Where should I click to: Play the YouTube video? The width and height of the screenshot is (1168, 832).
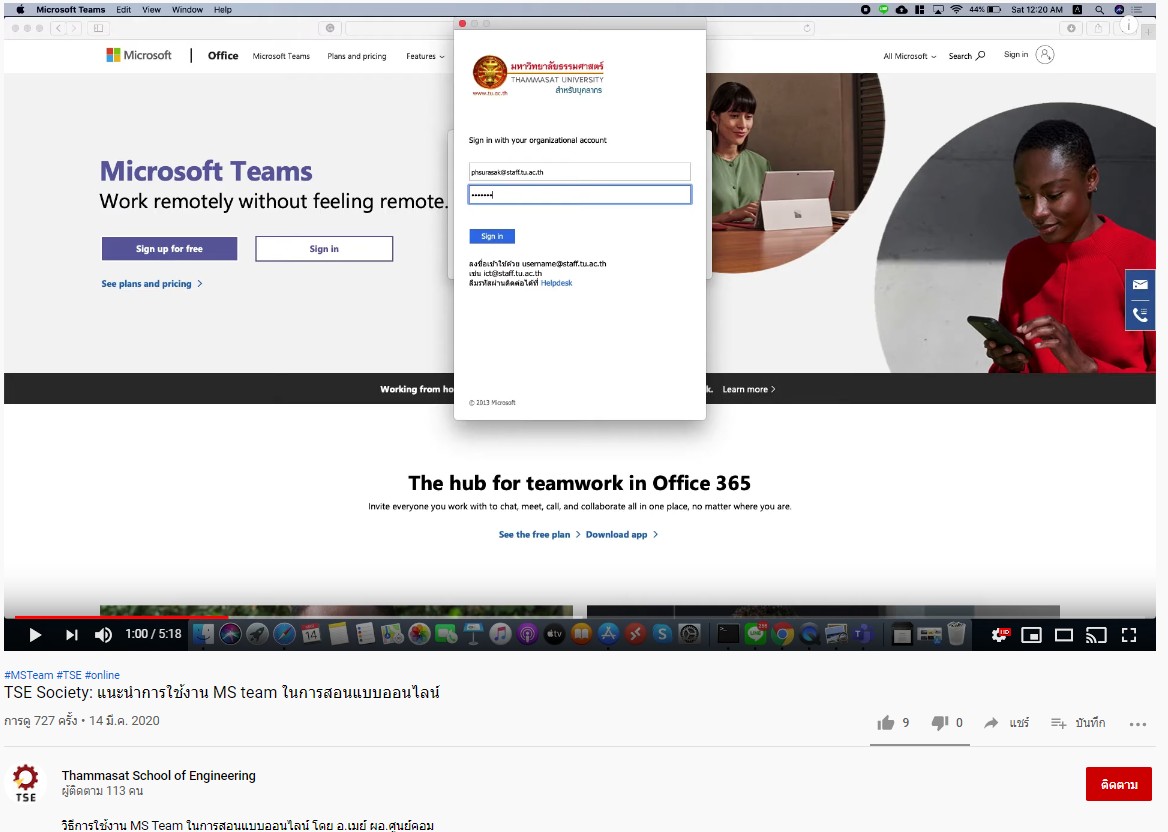tap(35, 635)
